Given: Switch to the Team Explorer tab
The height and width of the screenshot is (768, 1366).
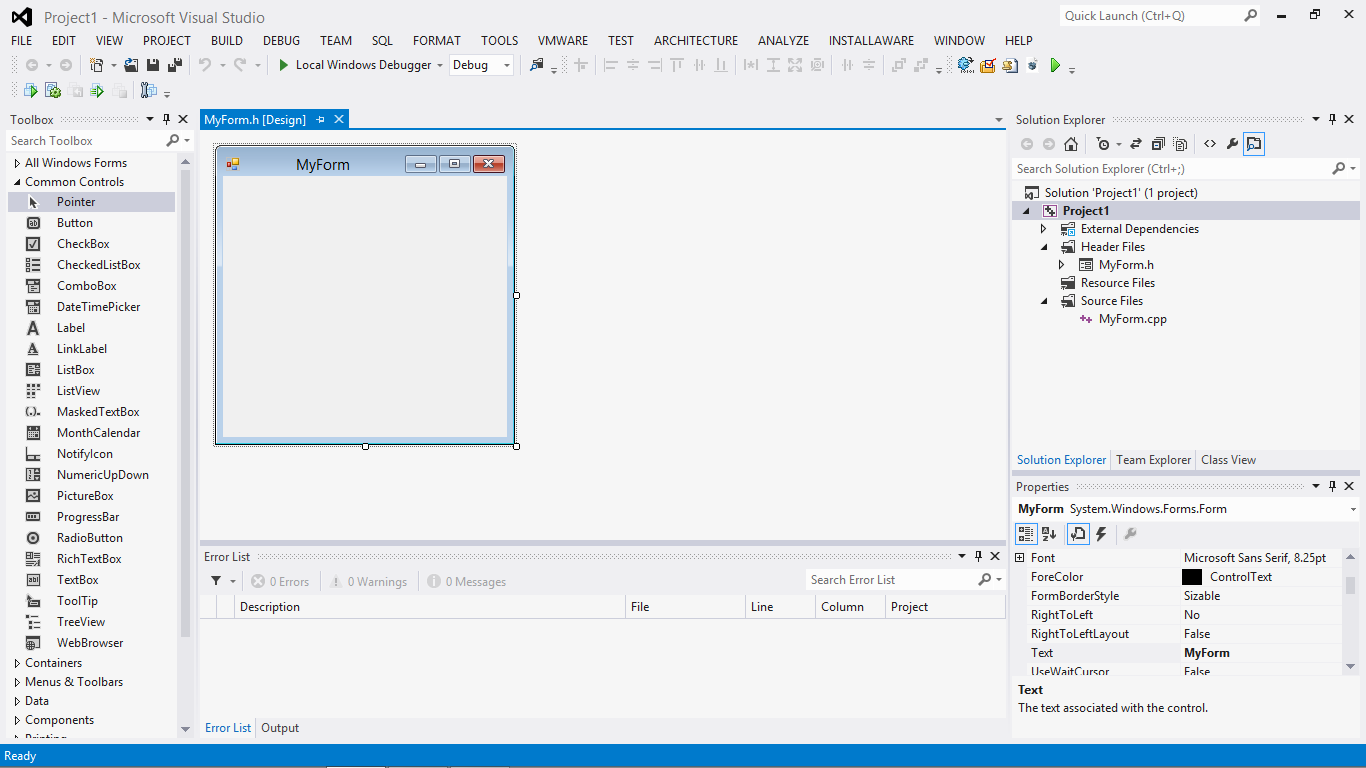Looking at the screenshot, I should (x=1154, y=460).
